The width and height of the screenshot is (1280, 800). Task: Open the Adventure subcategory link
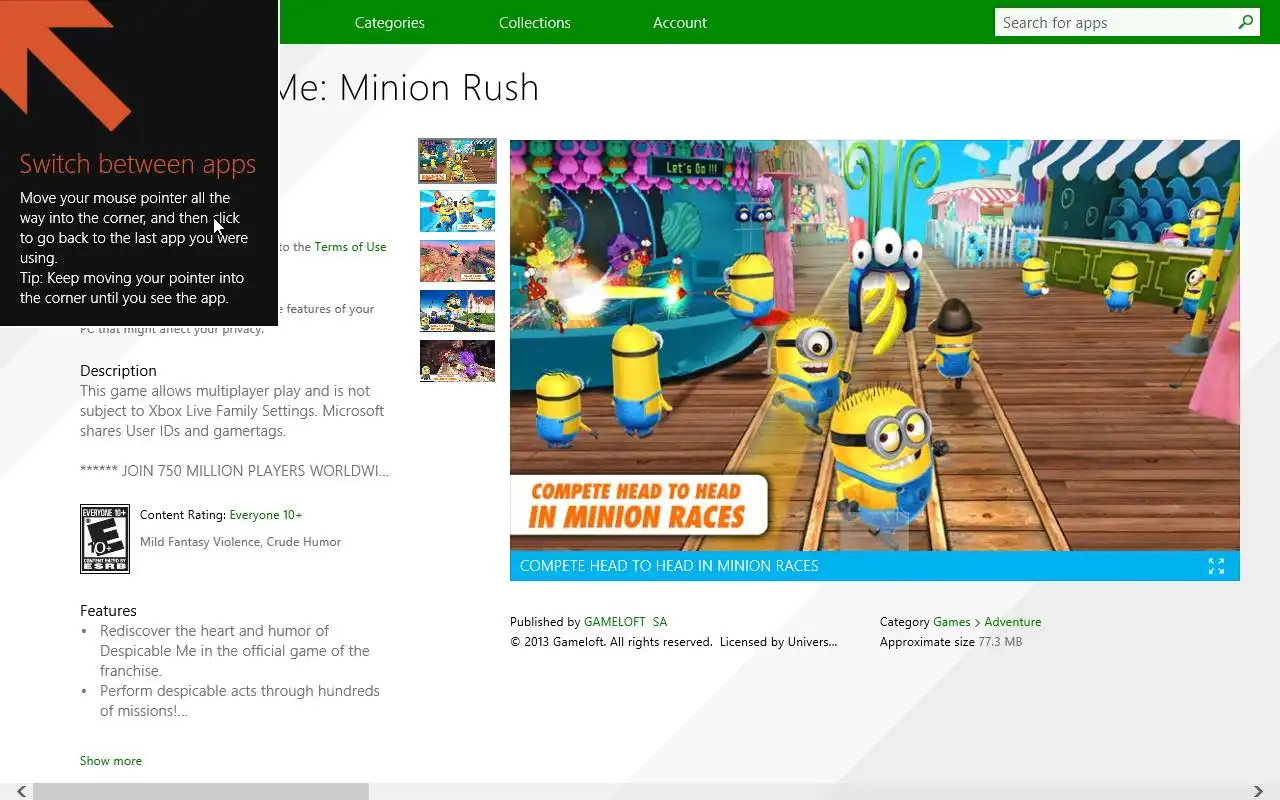[x=1013, y=622]
